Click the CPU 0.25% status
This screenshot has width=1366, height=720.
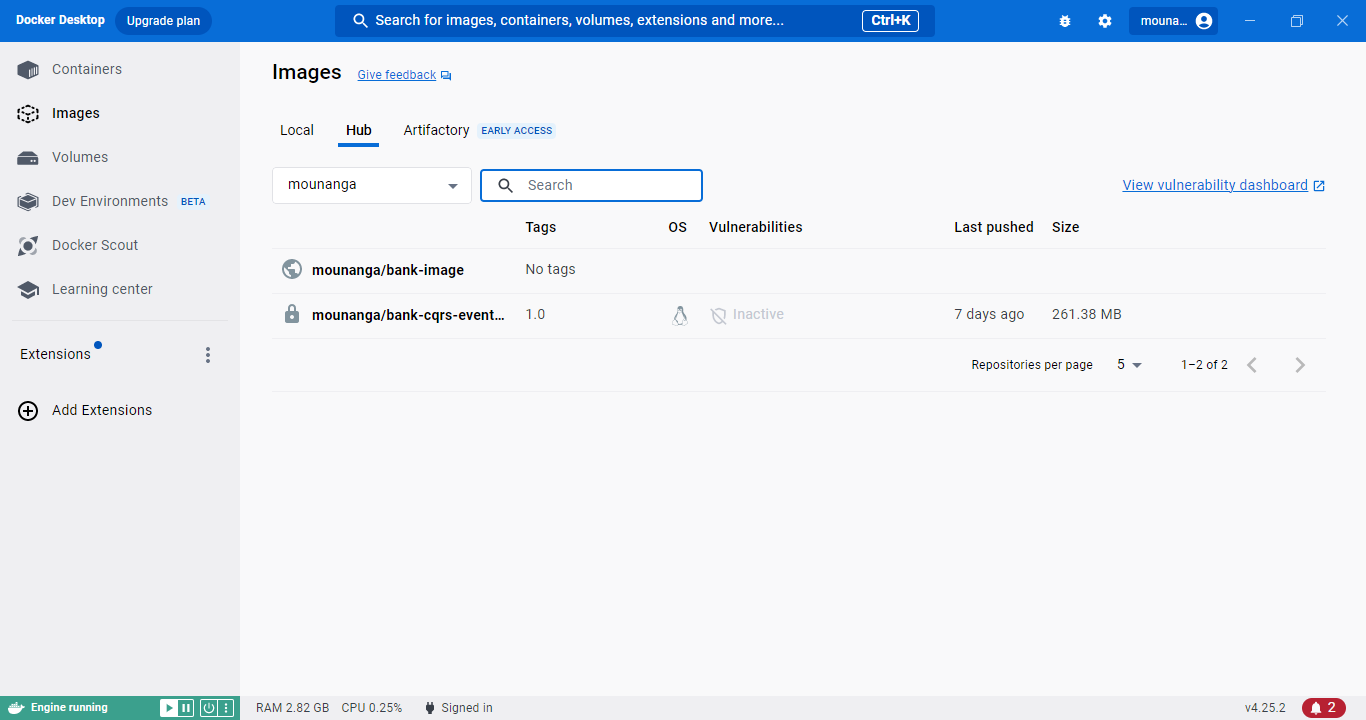click(x=372, y=708)
